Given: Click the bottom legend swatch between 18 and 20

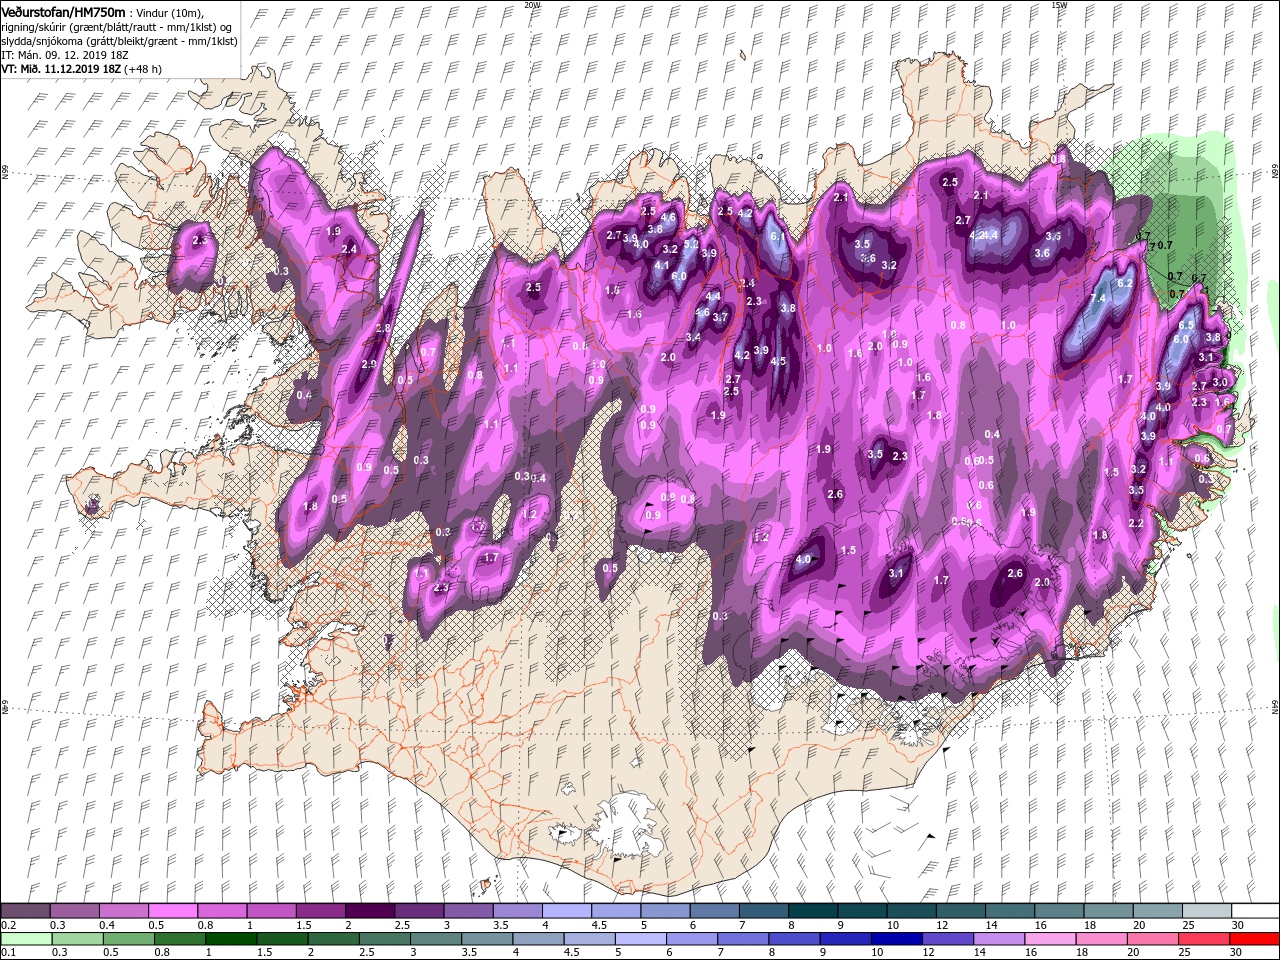Looking at the screenshot, I should tap(1100, 938).
